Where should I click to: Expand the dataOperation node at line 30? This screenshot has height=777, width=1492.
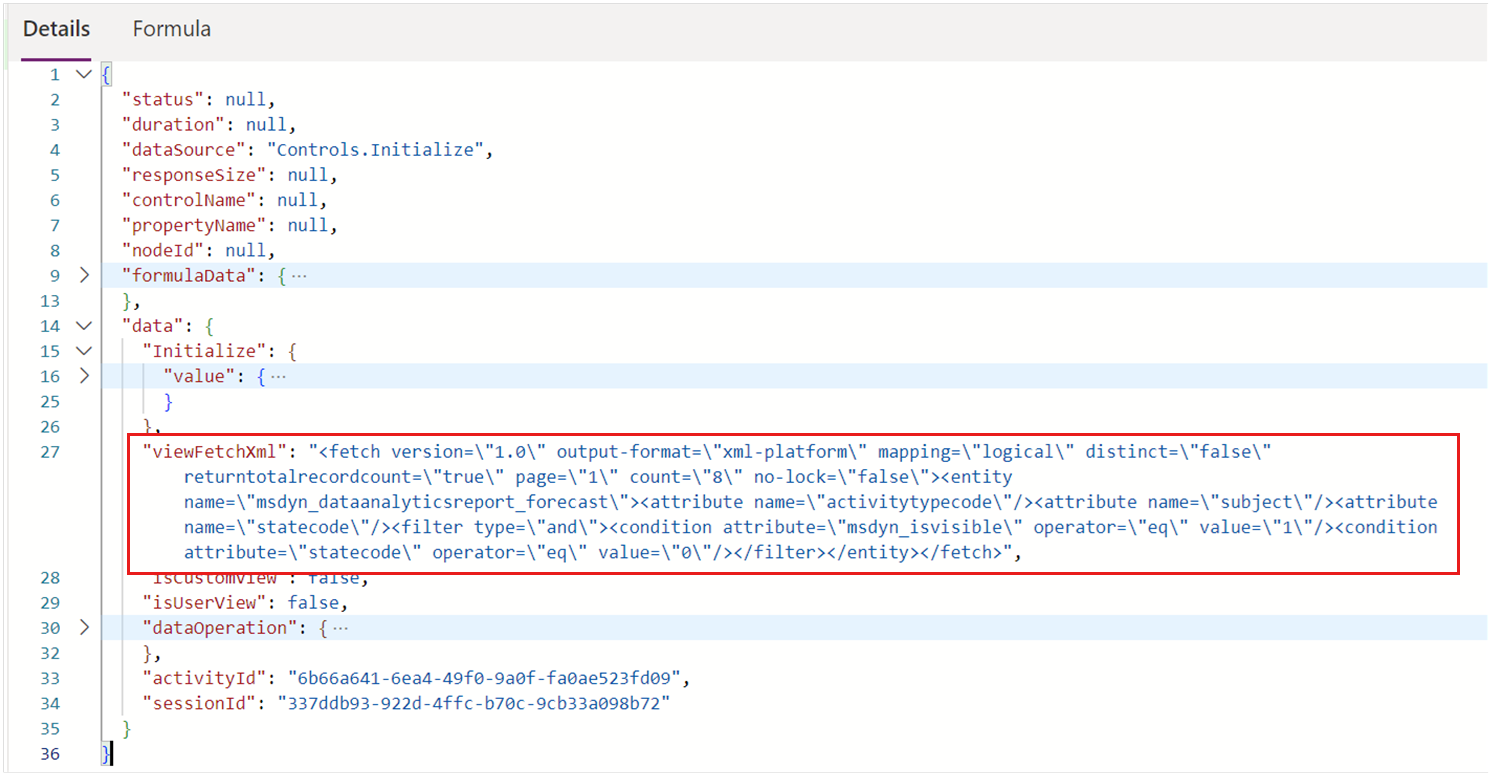click(x=83, y=628)
